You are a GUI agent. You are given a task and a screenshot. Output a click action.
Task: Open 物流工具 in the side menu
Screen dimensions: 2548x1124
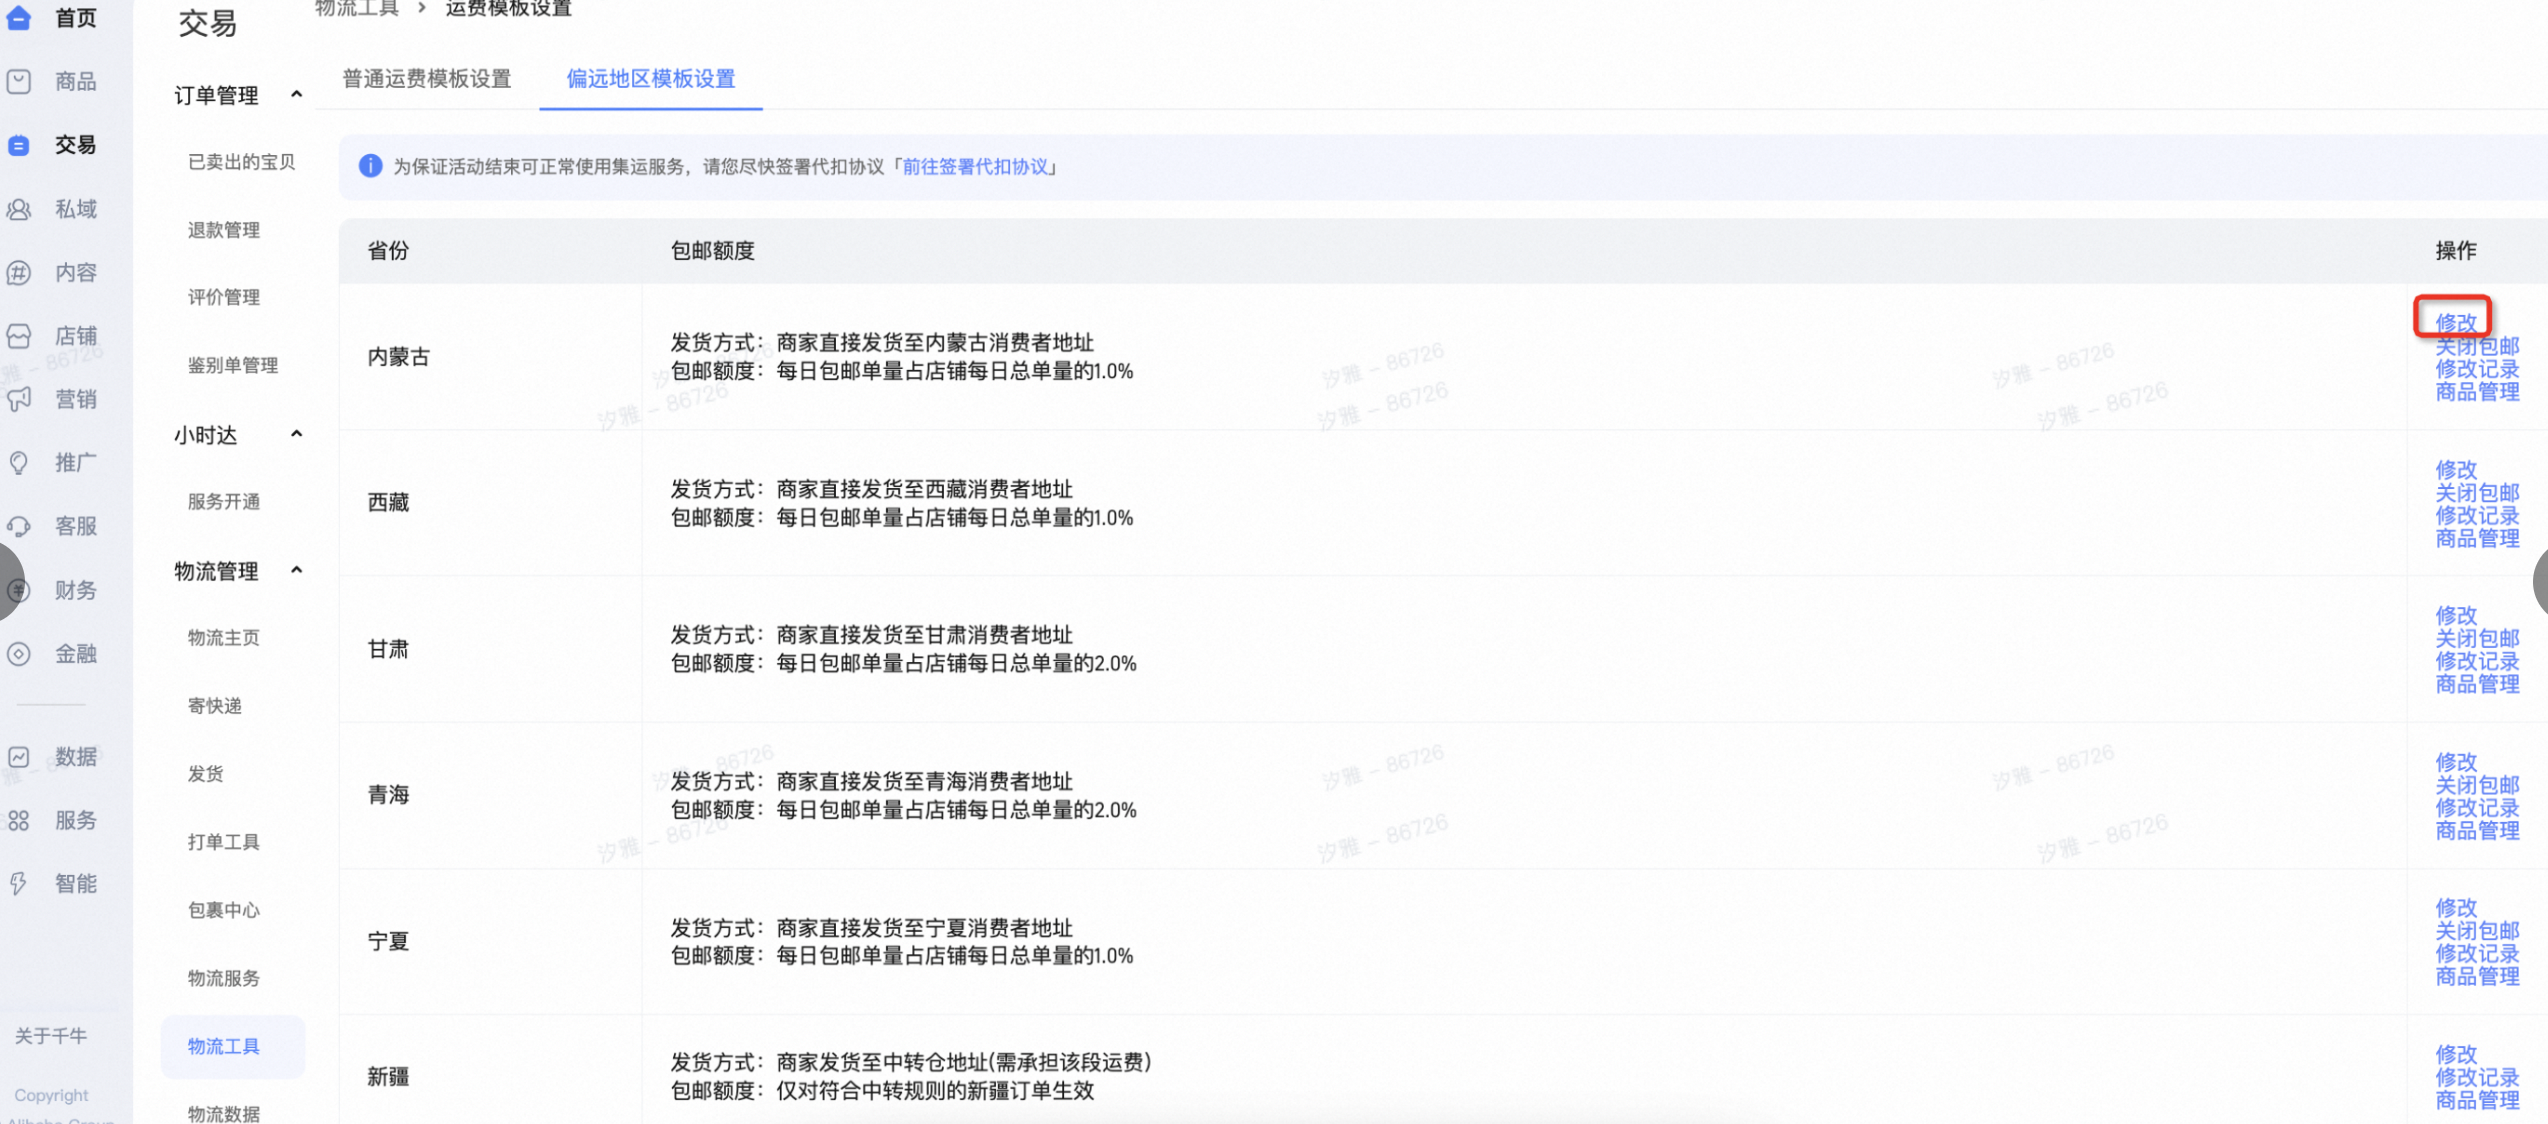[x=224, y=1046]
